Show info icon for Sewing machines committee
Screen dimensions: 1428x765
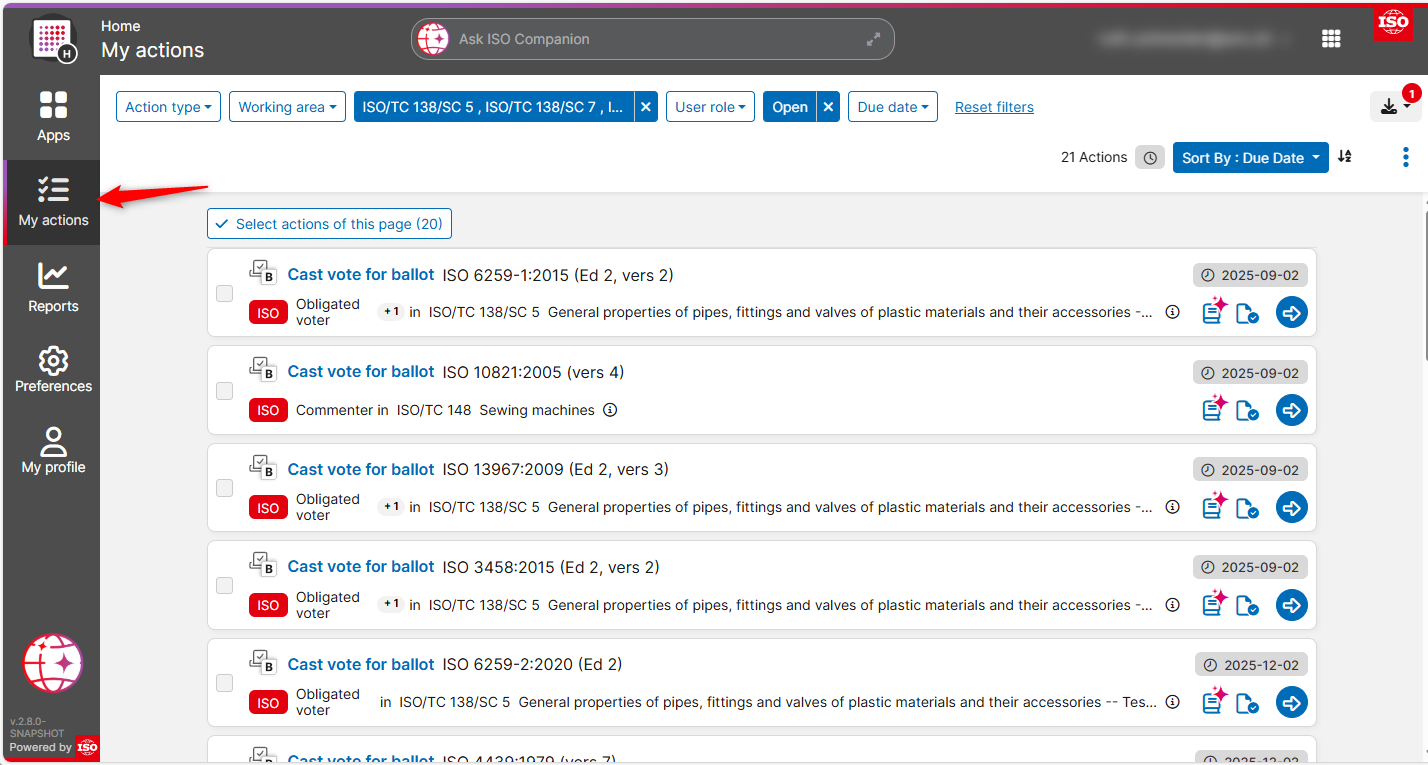point(610,410)
